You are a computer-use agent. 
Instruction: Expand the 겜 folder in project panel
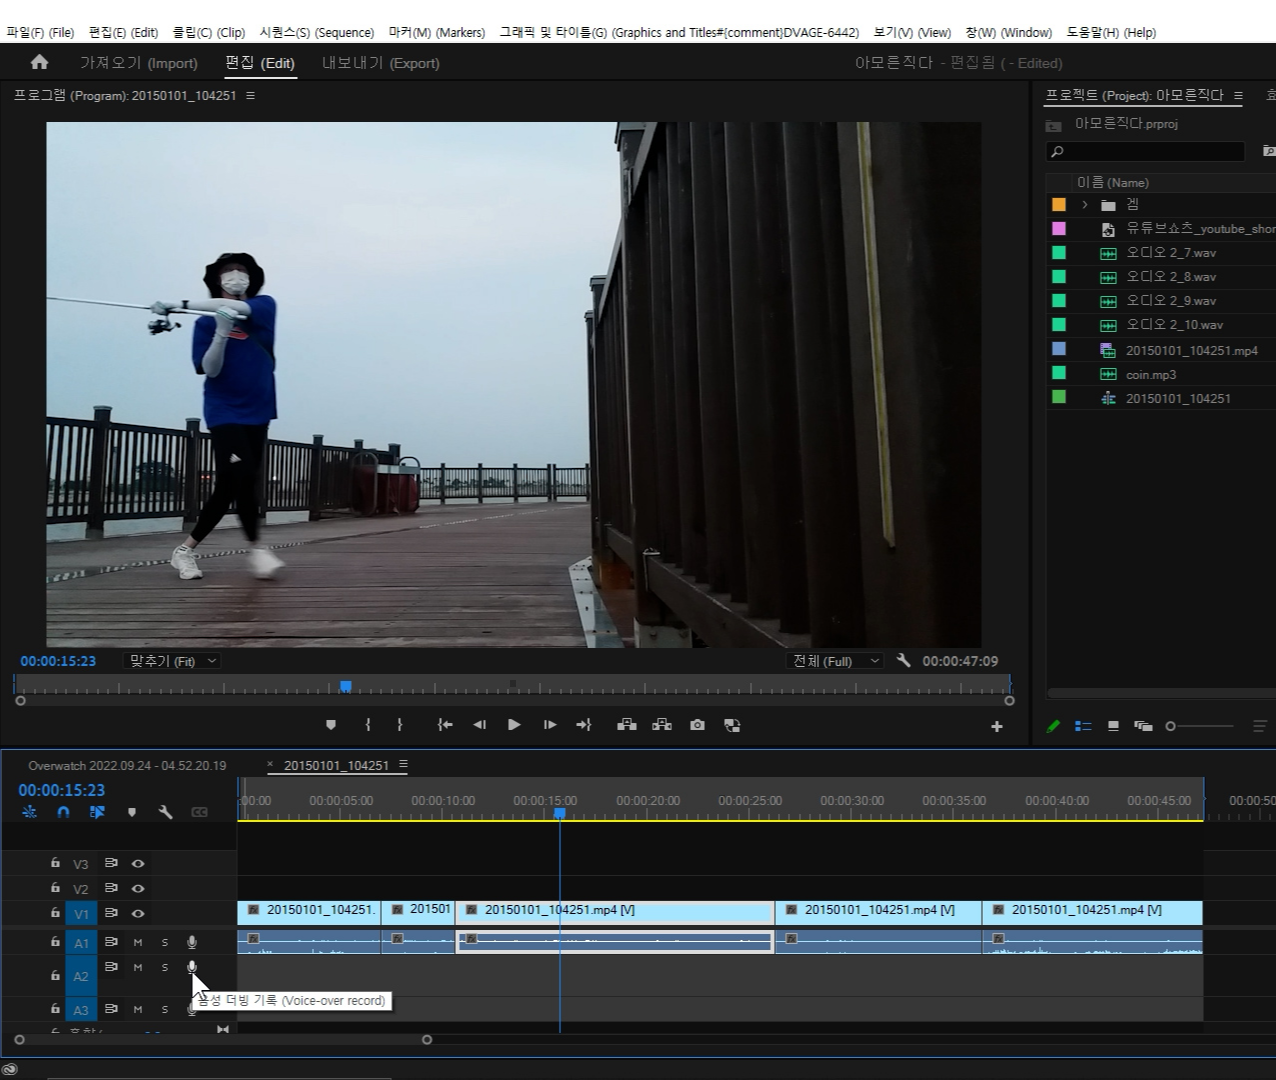coord(1084,205)
